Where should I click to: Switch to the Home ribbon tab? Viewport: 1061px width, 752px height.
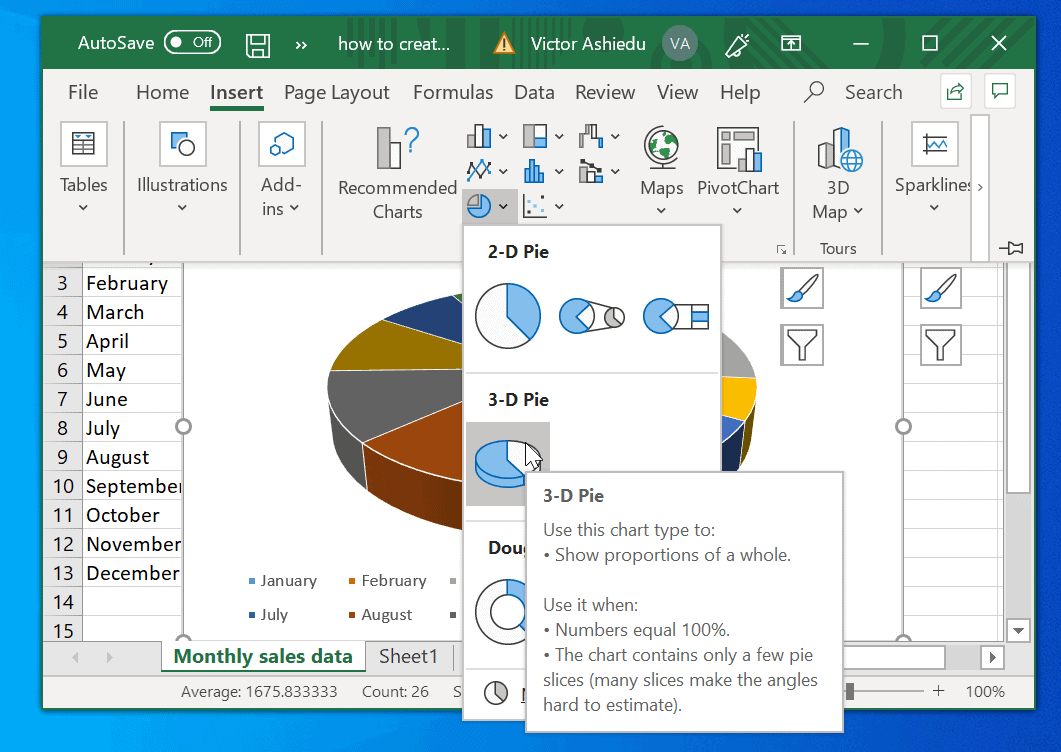(x=162, y=92)
